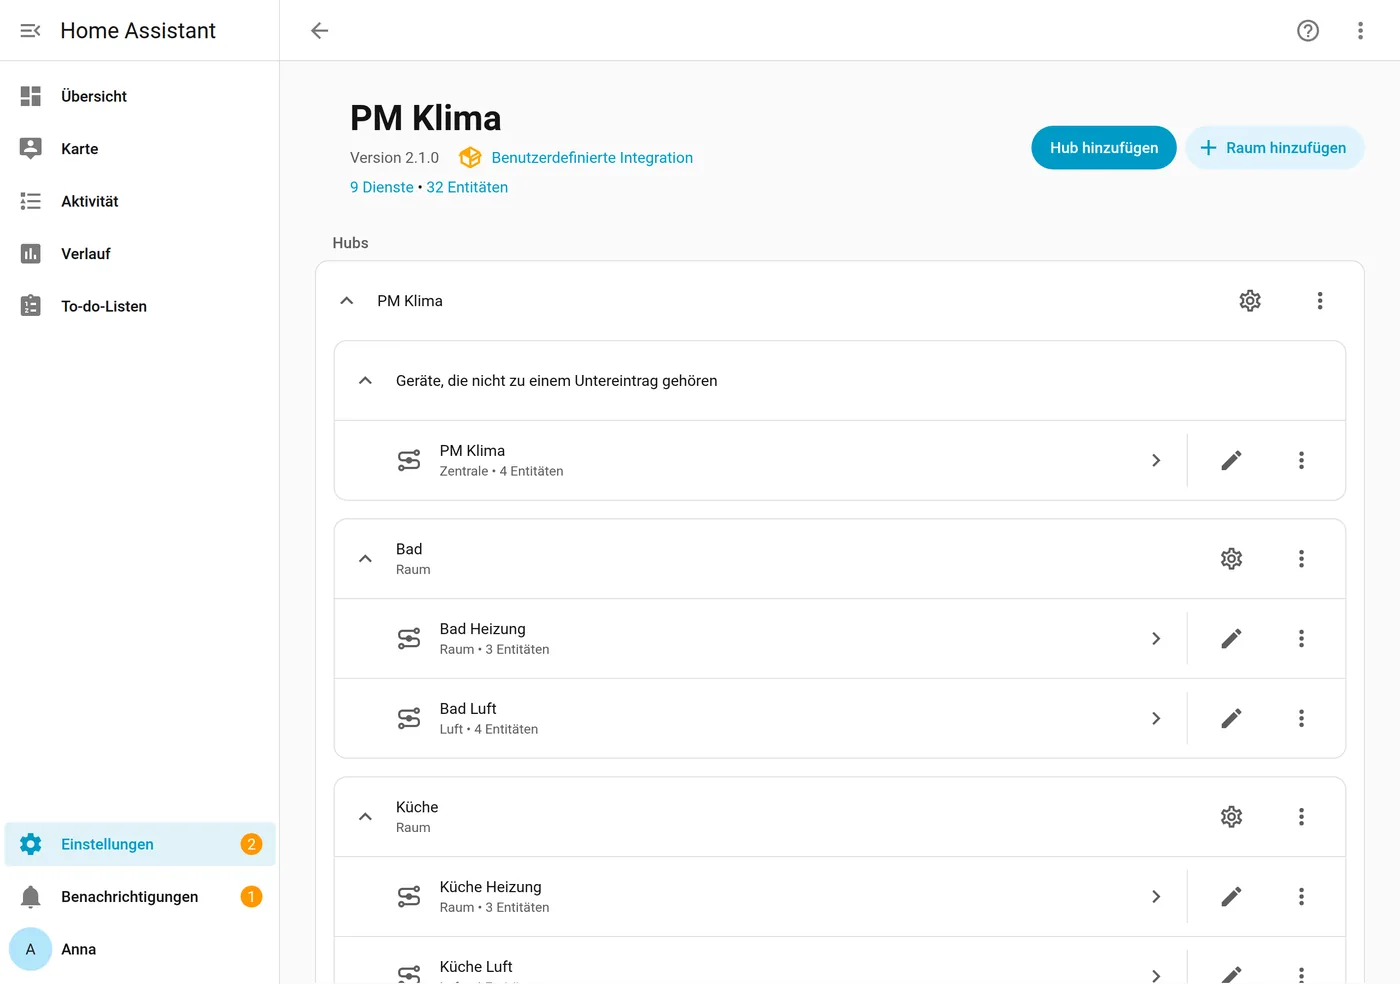Collapse the PM Klima hub section
The height and width of the screenshot is (984, 1400).
347,301
